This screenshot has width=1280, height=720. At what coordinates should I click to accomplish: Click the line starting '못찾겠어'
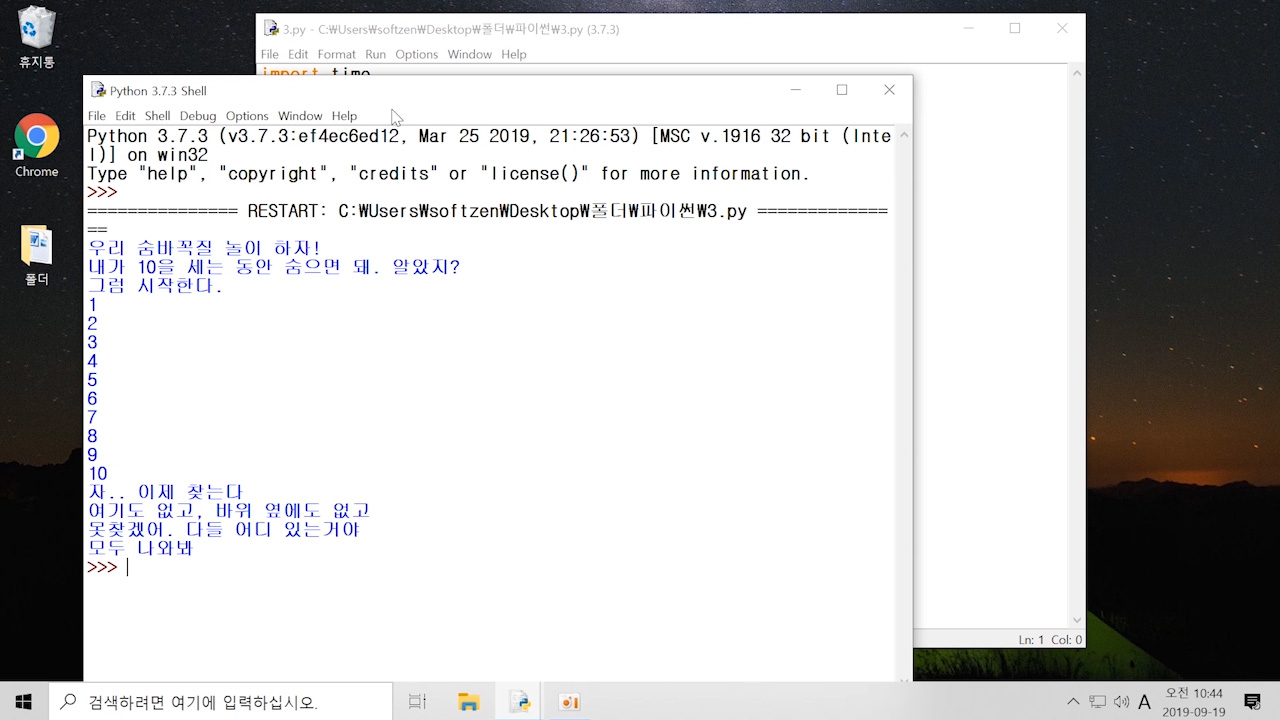[x=223, y=530]
